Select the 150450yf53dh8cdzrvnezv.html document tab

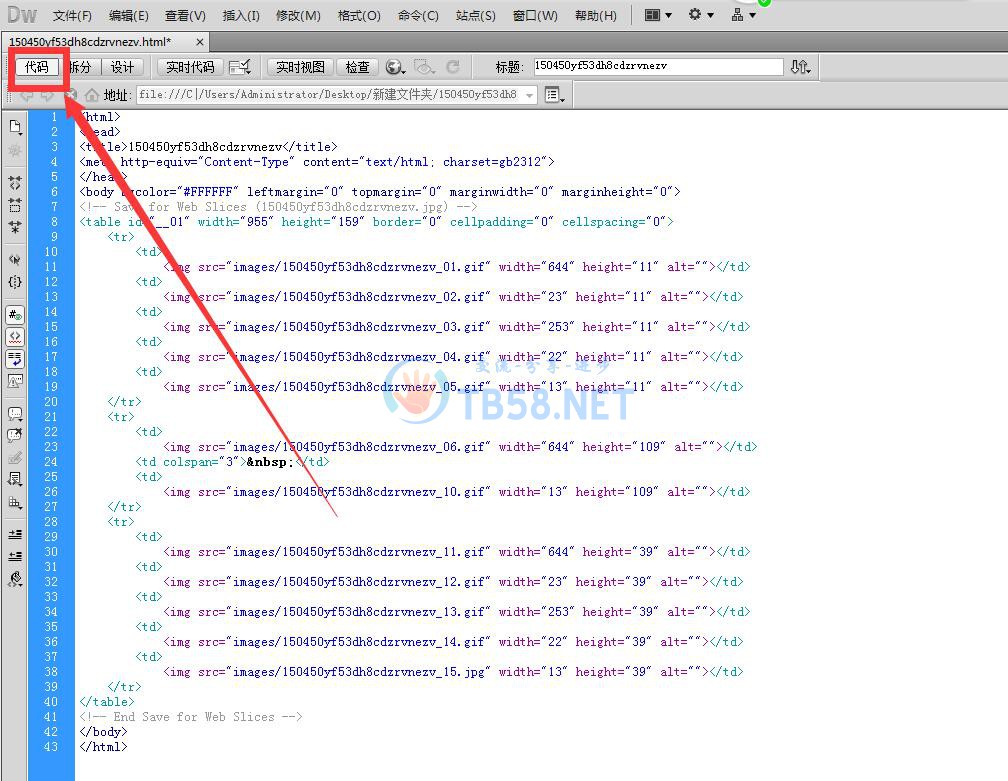tap(90, 42)
